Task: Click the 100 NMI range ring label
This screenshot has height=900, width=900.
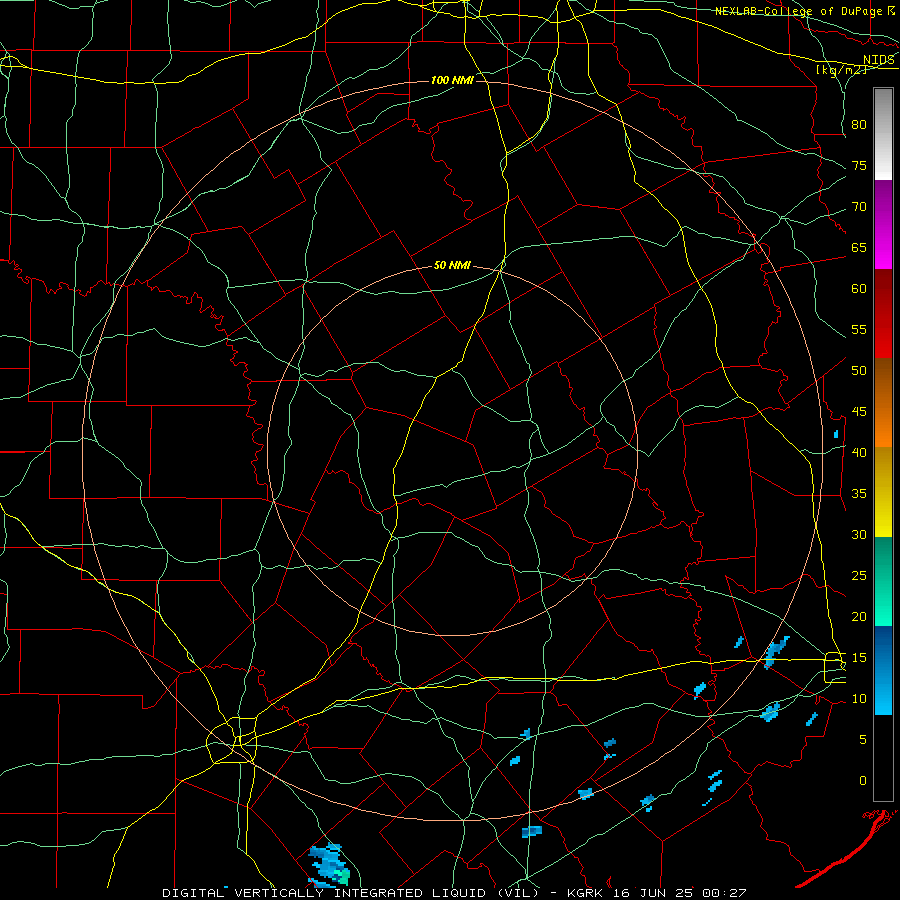Action: tap(452, 80)
